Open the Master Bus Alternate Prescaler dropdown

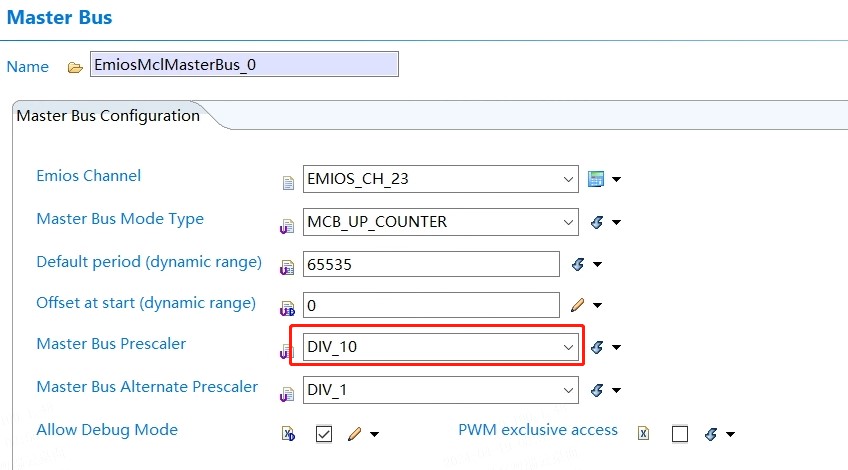[x=568, y=390]
